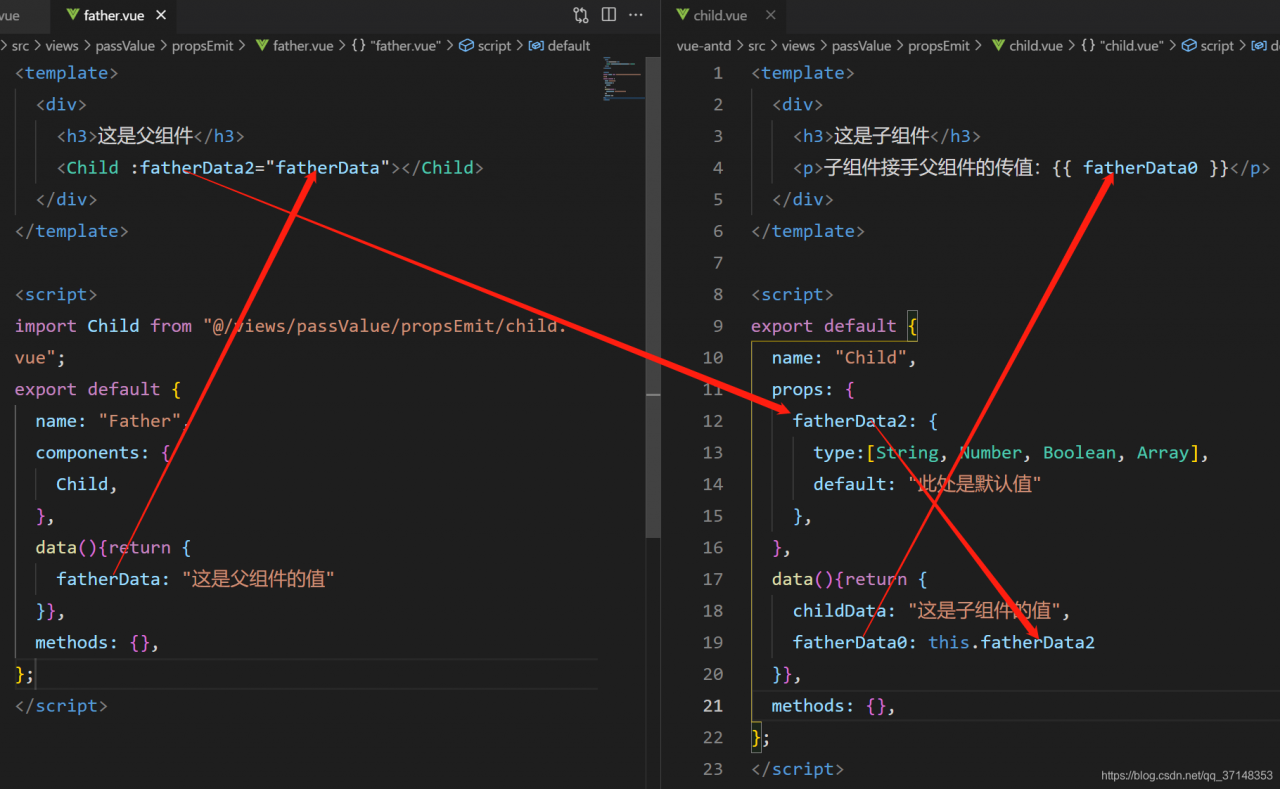Click the props: { line in child.vue
1280x789 pixels.
tap(813, 389)
